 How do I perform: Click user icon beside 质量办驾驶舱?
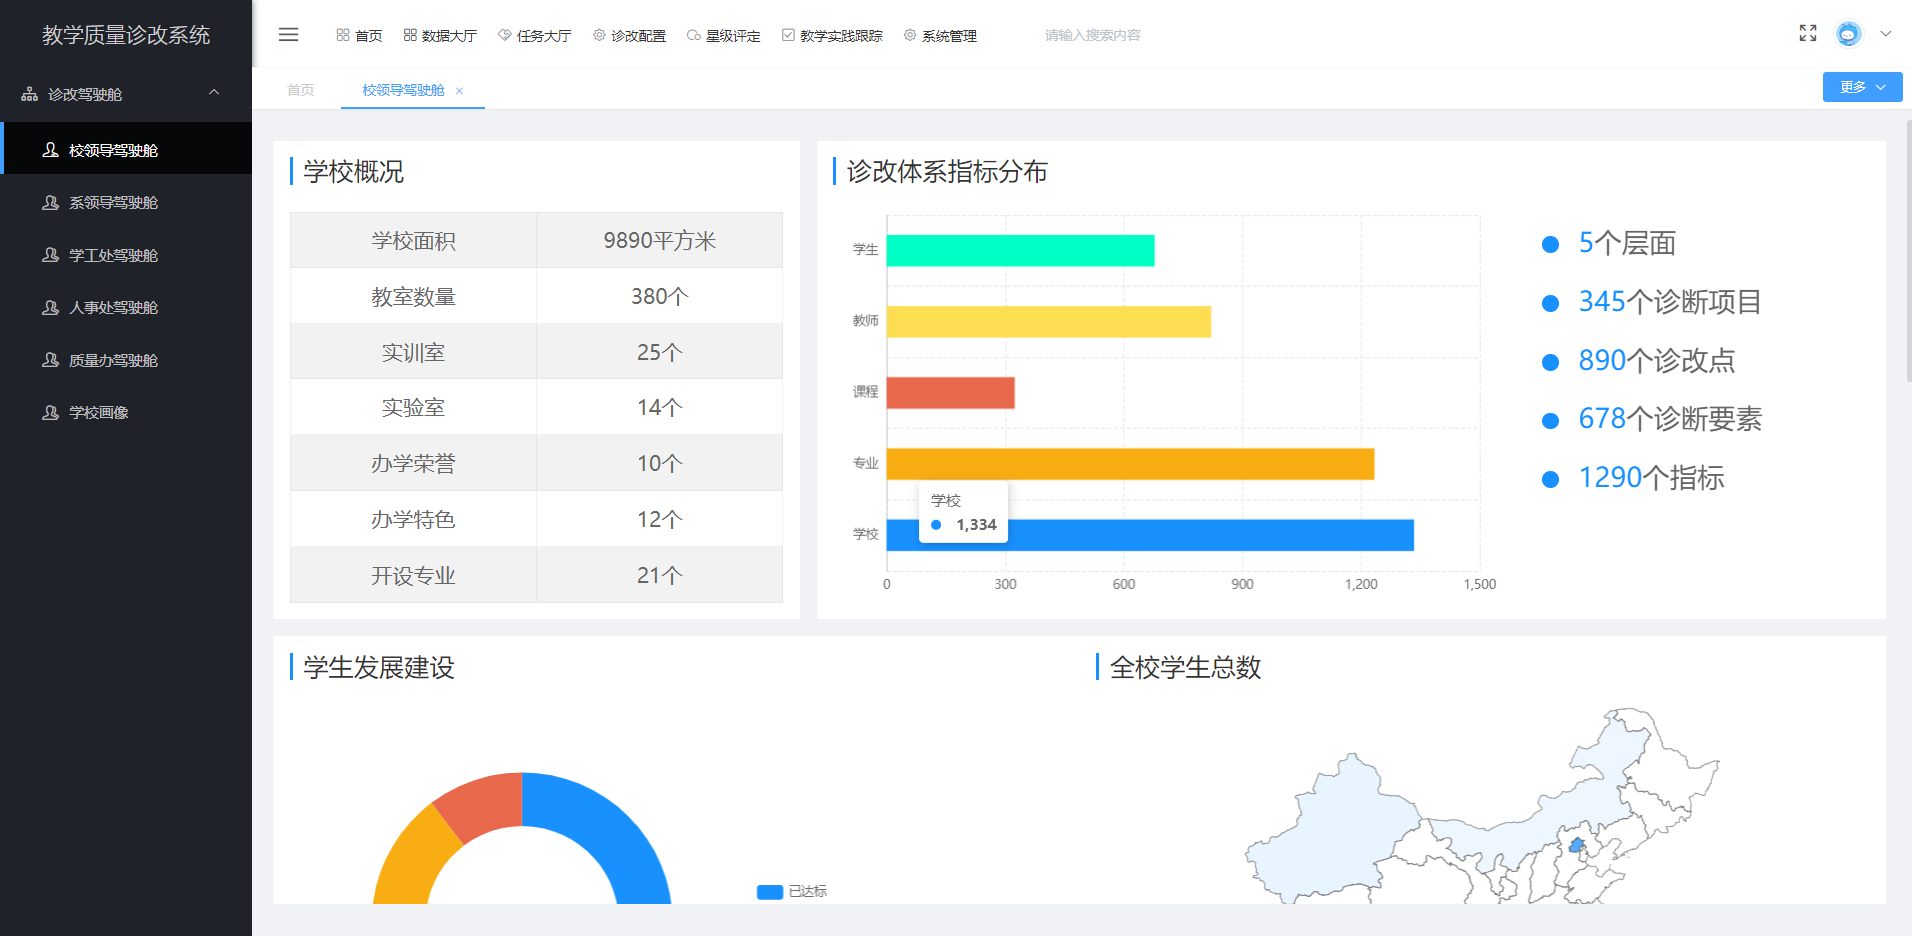tap(50, 360)
